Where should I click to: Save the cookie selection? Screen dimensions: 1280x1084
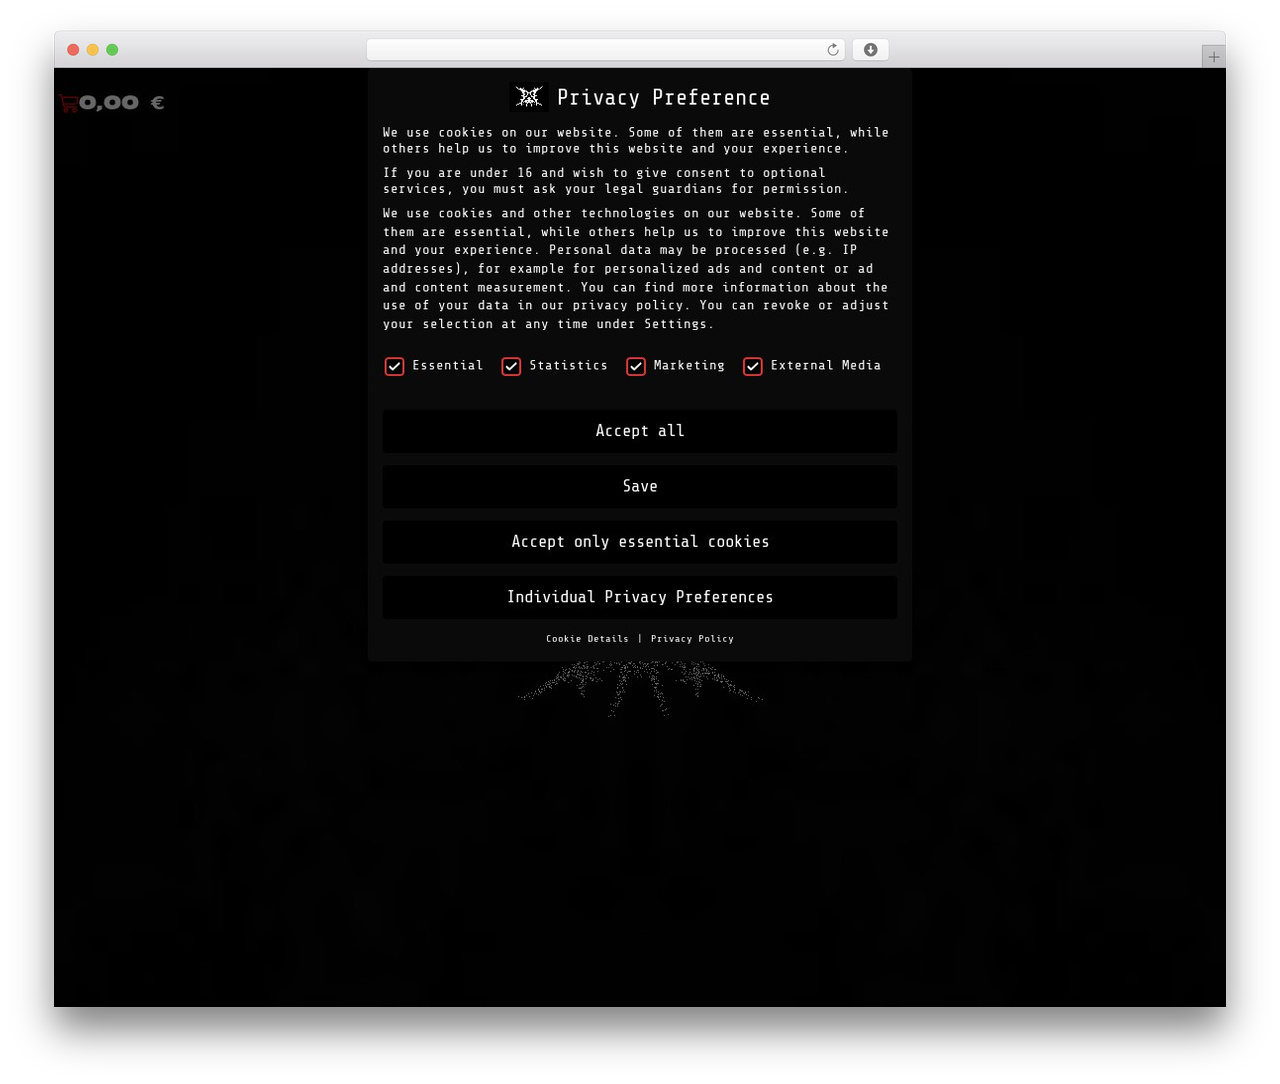[640, 486]
